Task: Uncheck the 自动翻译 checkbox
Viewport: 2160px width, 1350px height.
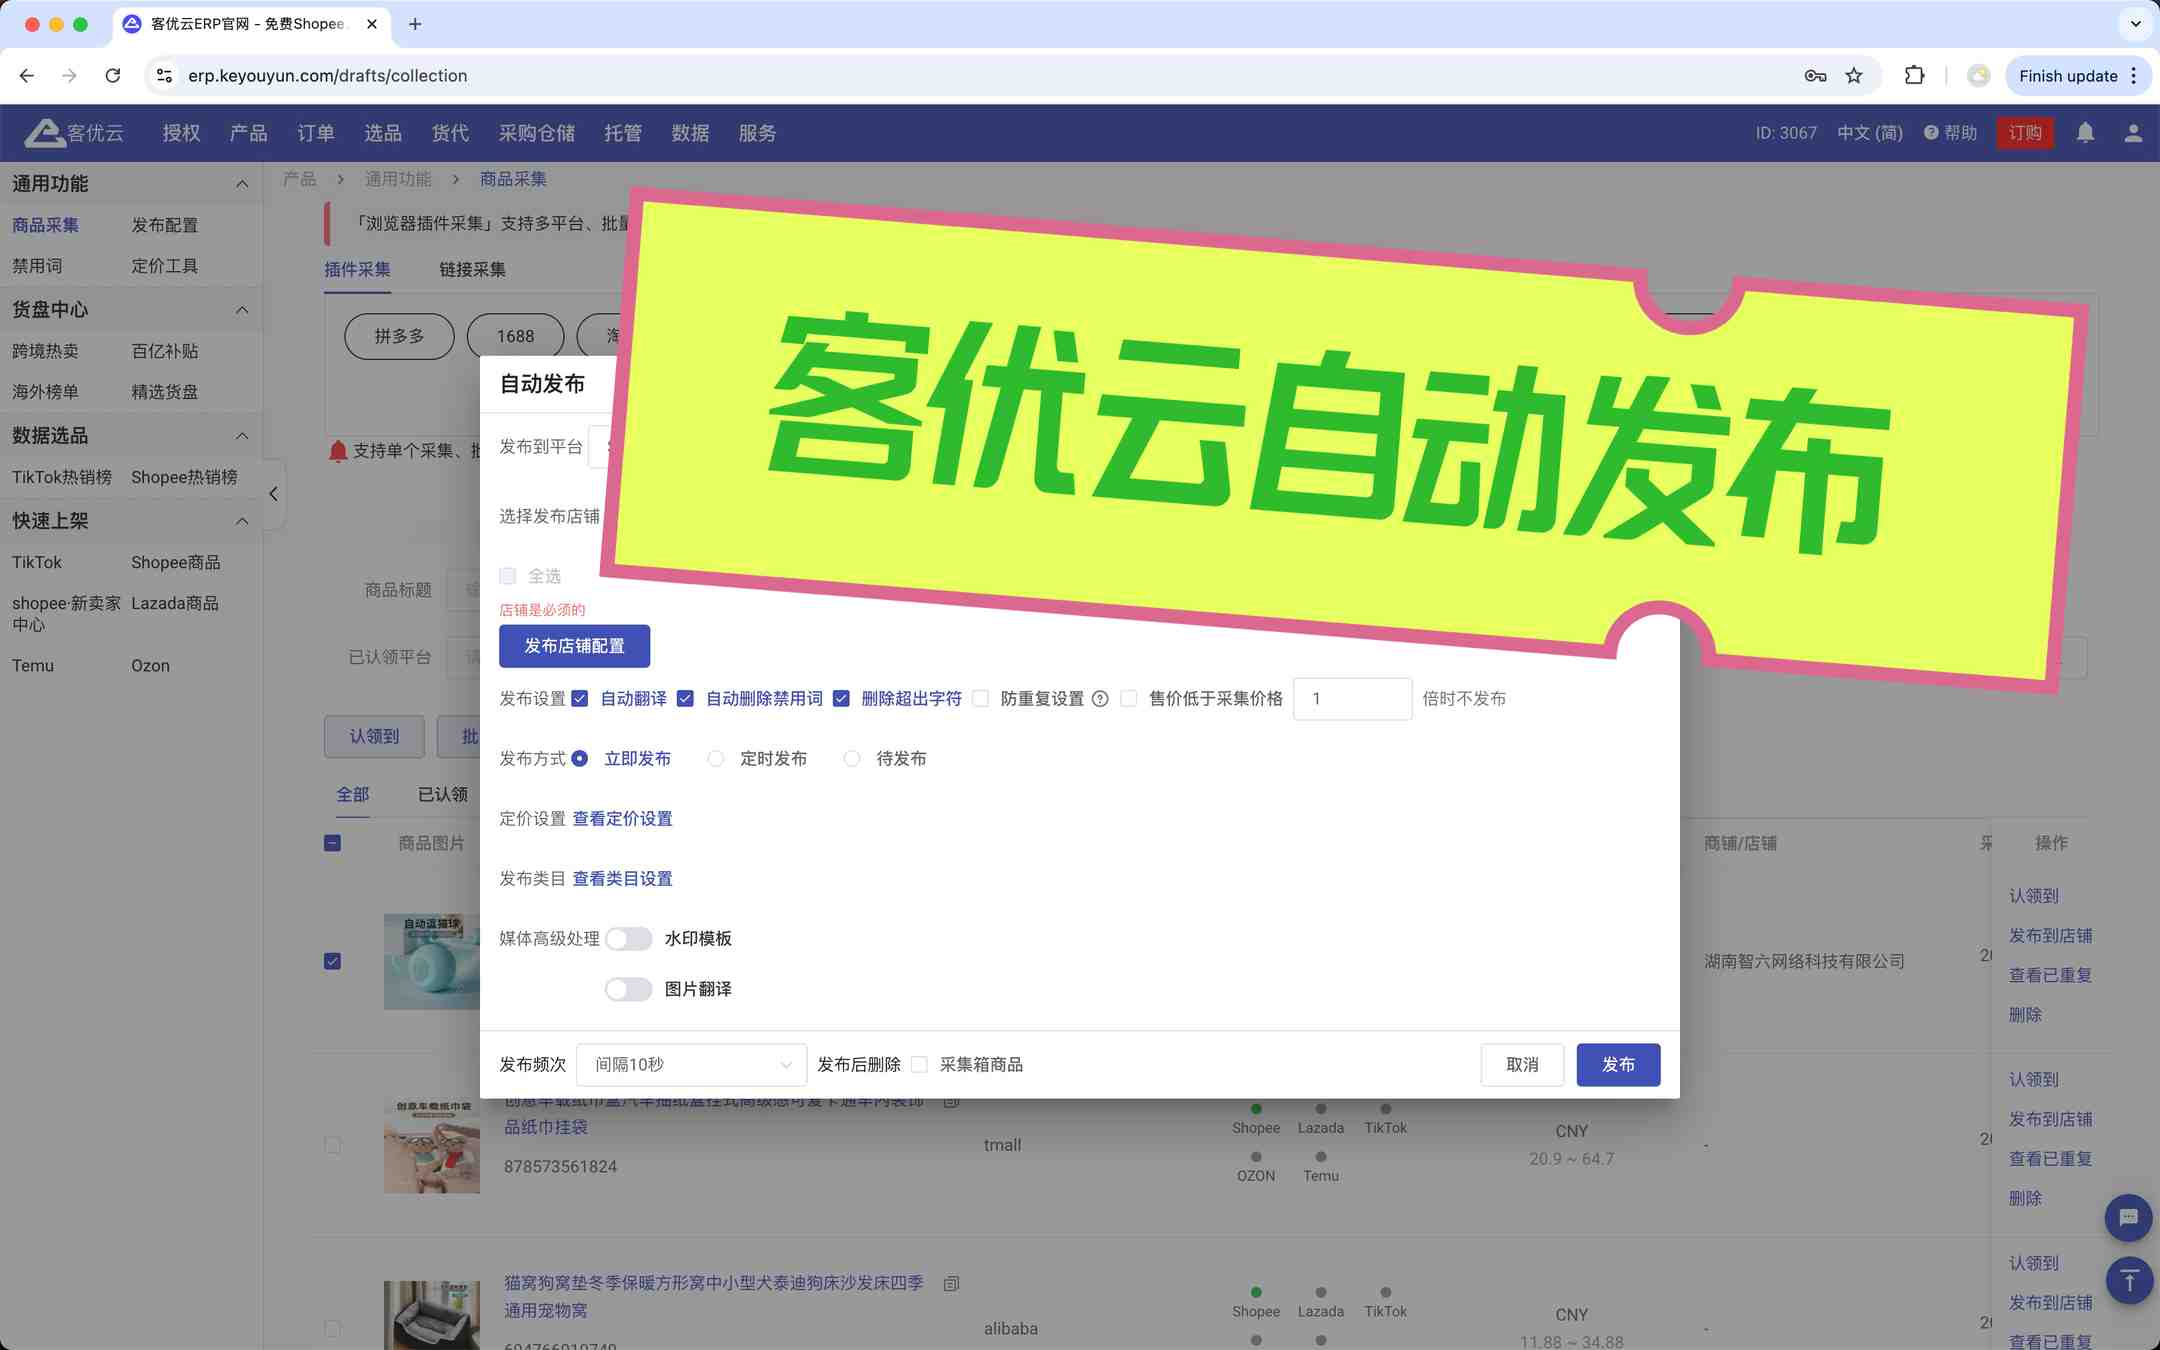Action: (580, 699)
